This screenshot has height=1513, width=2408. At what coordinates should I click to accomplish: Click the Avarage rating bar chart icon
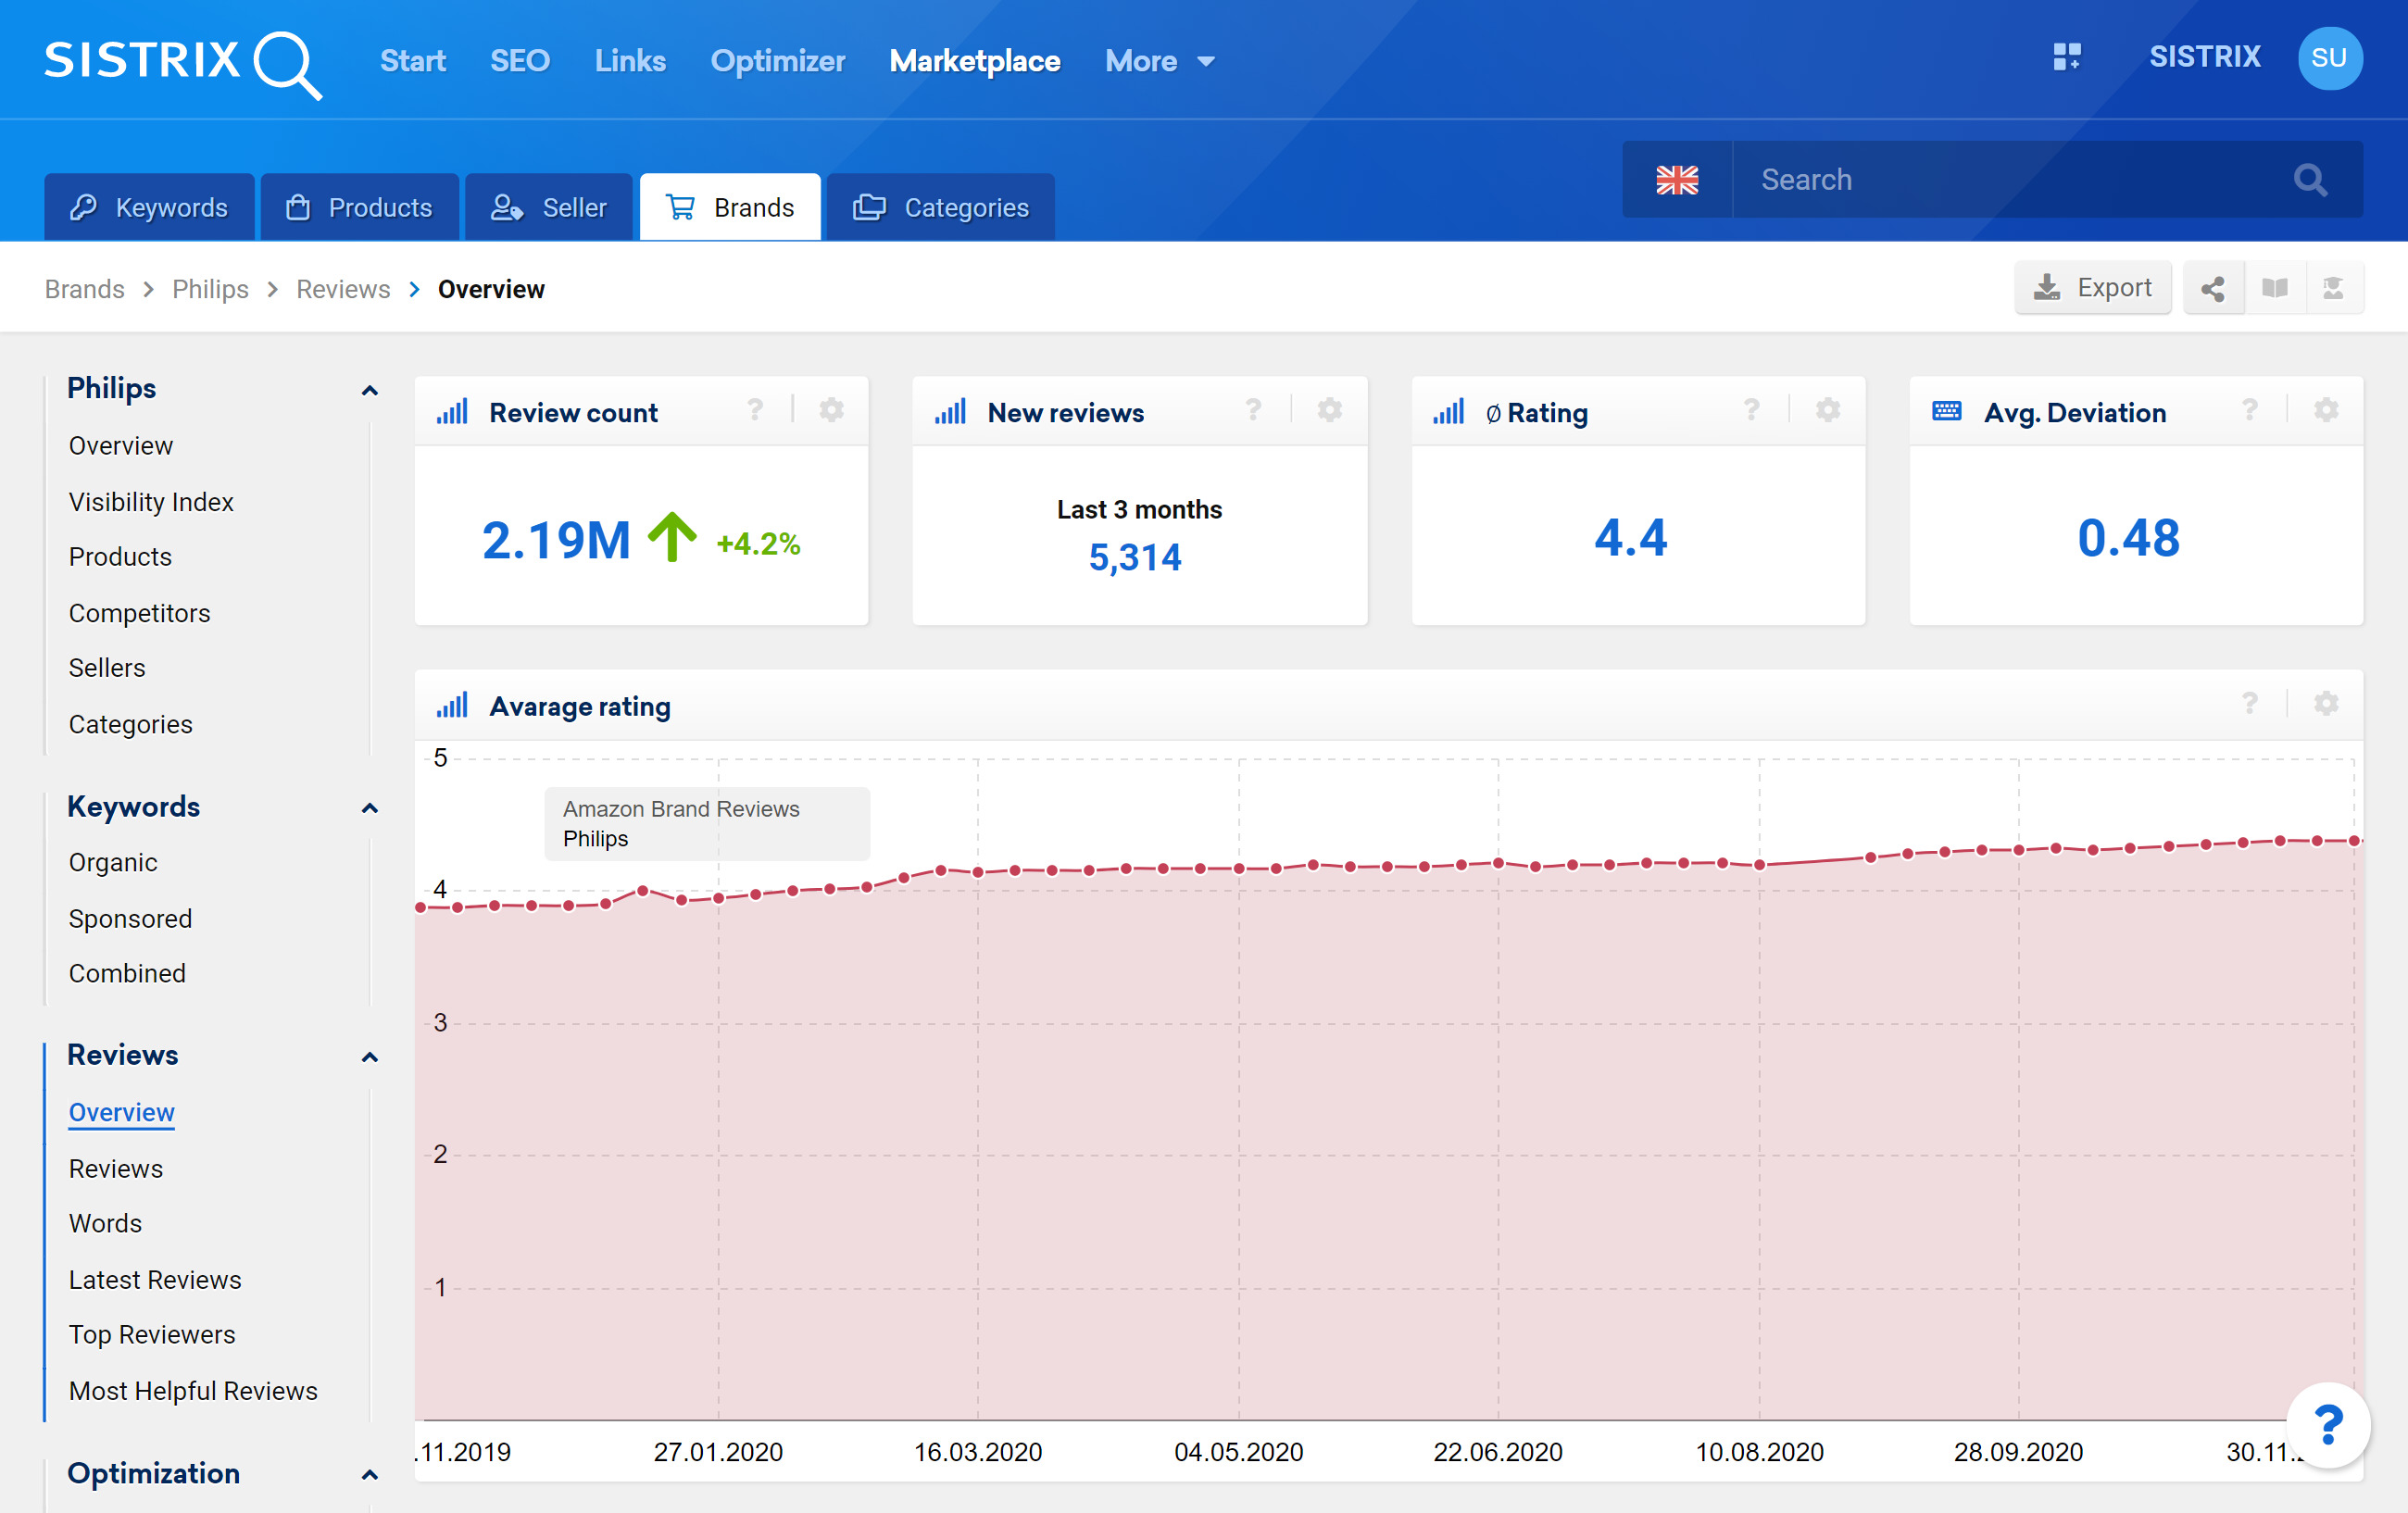tap(452, 705)
